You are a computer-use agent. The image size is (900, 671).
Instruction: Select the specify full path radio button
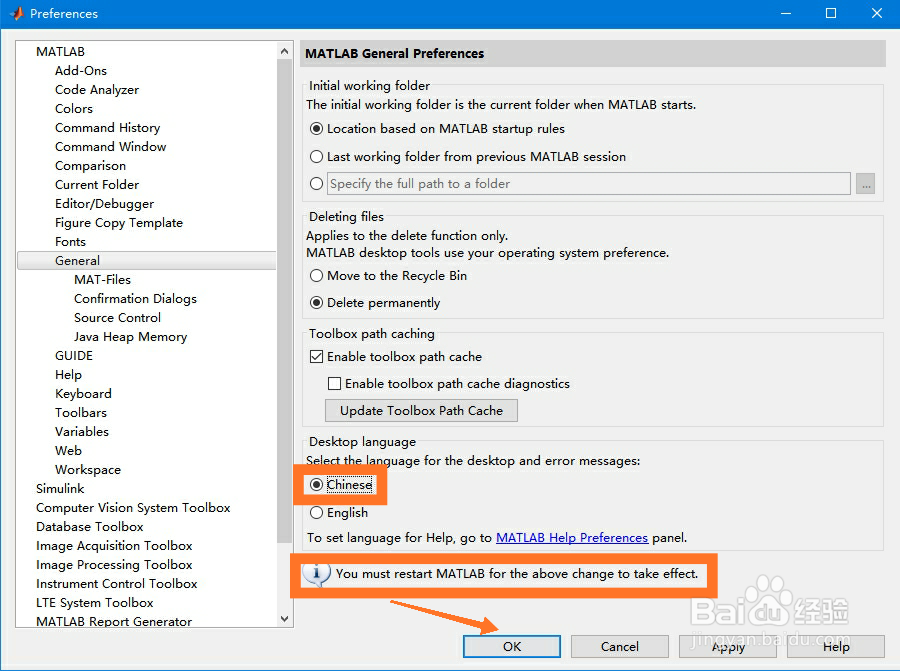(x=316, y=184)
